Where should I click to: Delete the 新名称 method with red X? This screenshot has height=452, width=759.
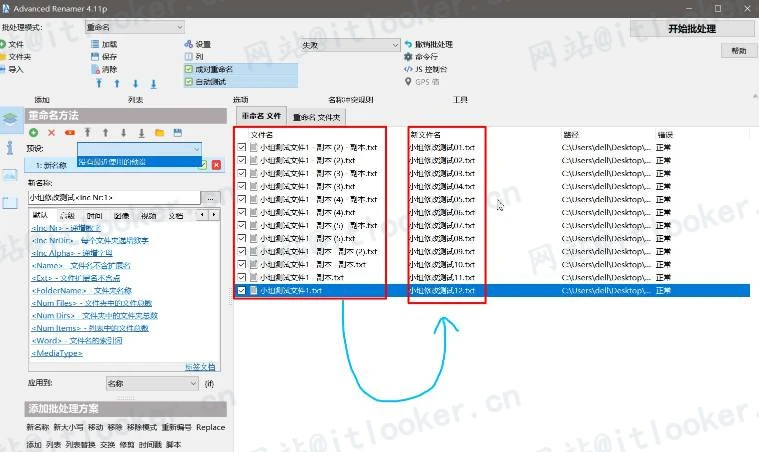pyautogui.click(x=216, y=165)
